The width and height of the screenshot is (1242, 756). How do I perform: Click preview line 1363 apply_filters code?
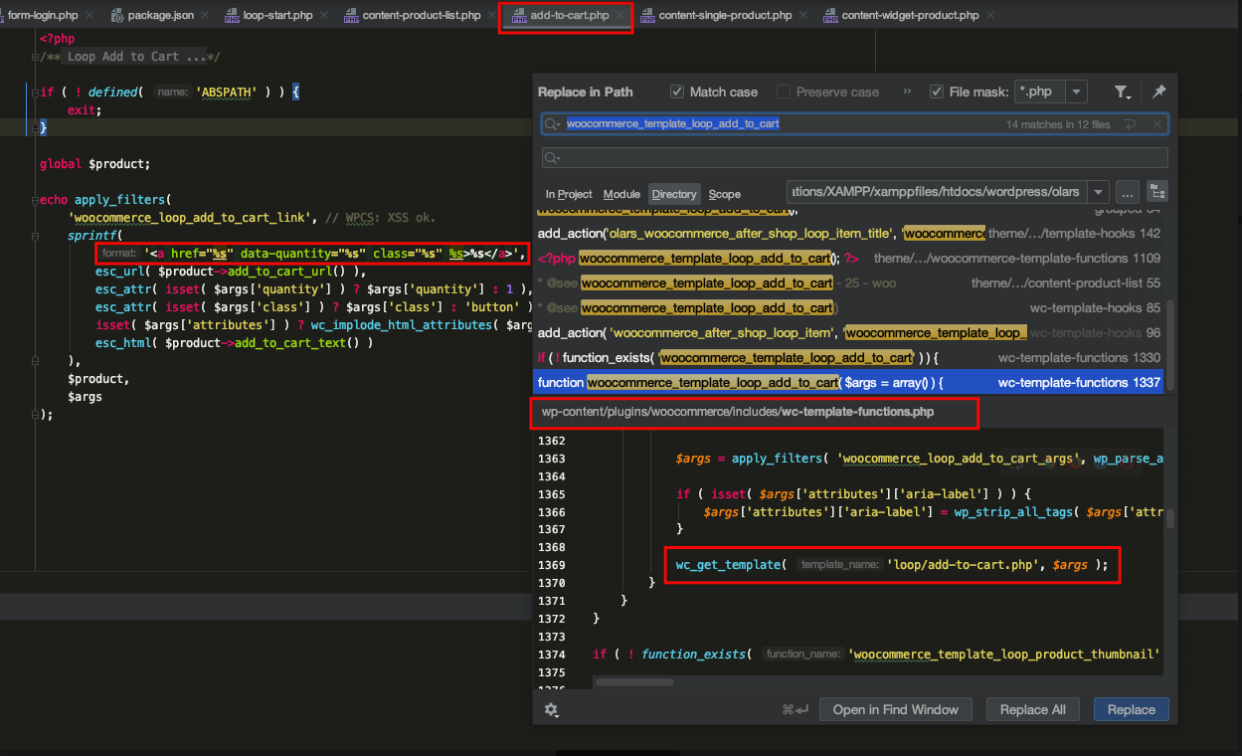coord(919,459)
